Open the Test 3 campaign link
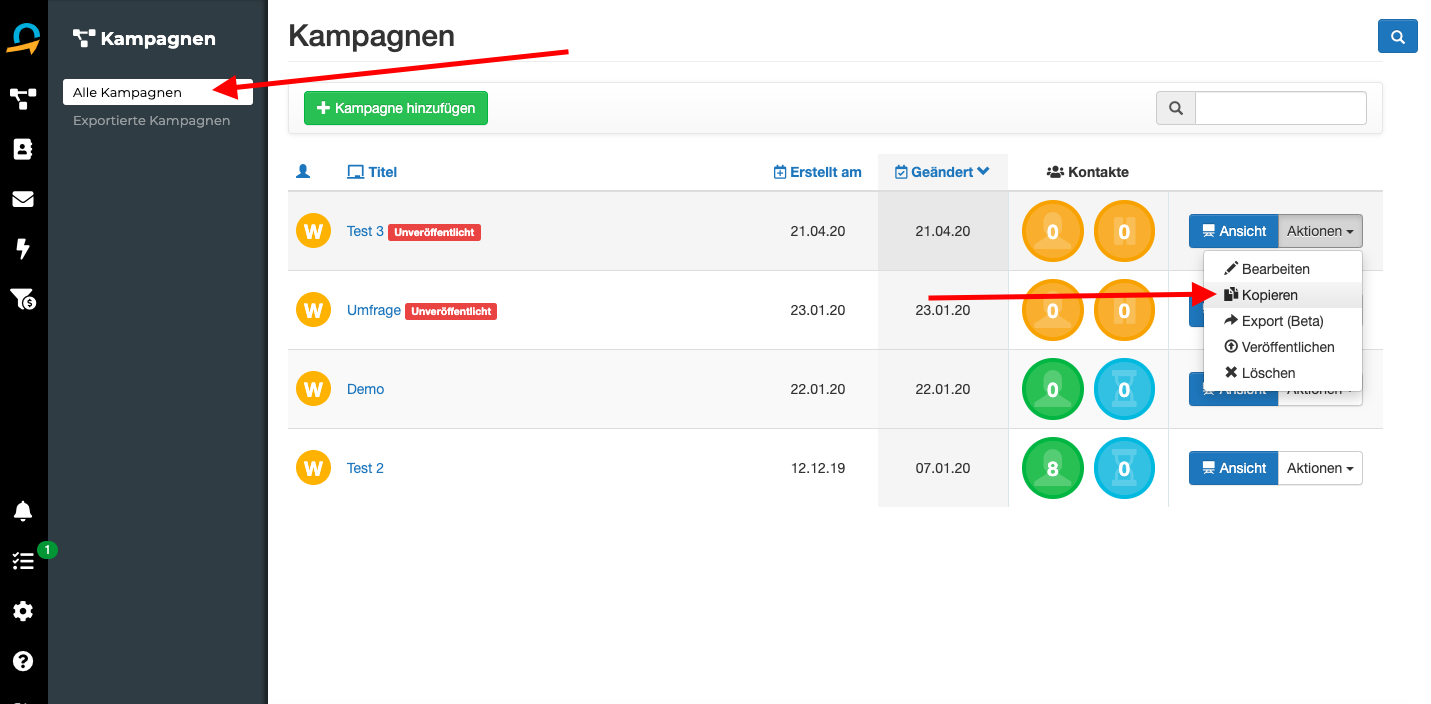 365,231
